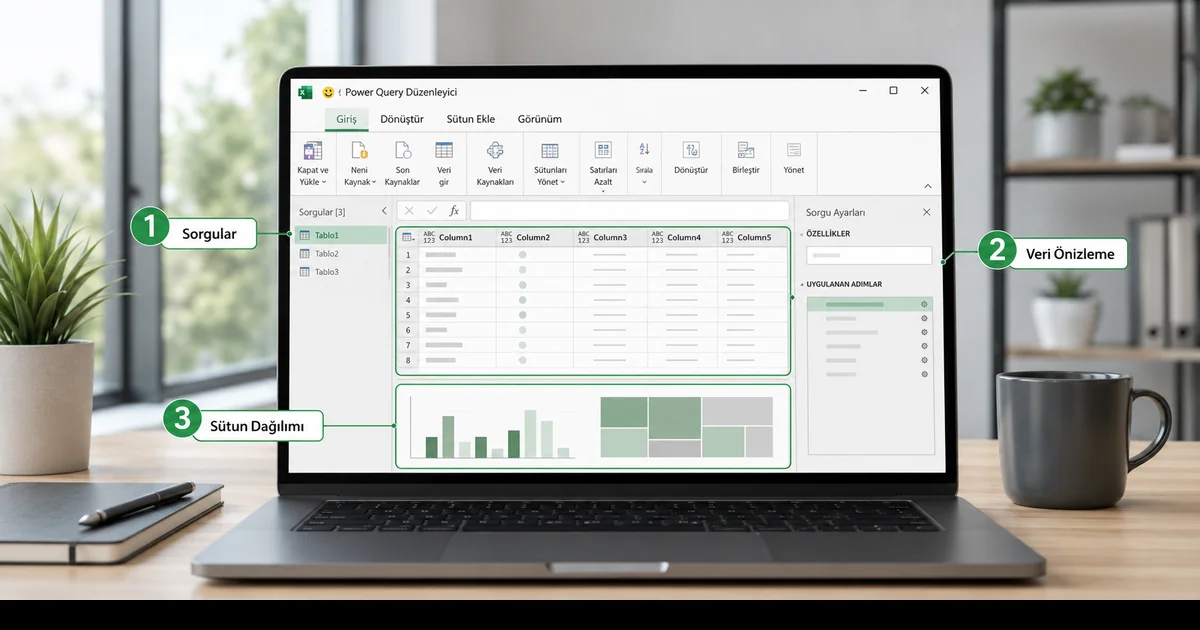Select the Column4 header
Viewport: 1200px width, 630px height.
coord(683,238)
